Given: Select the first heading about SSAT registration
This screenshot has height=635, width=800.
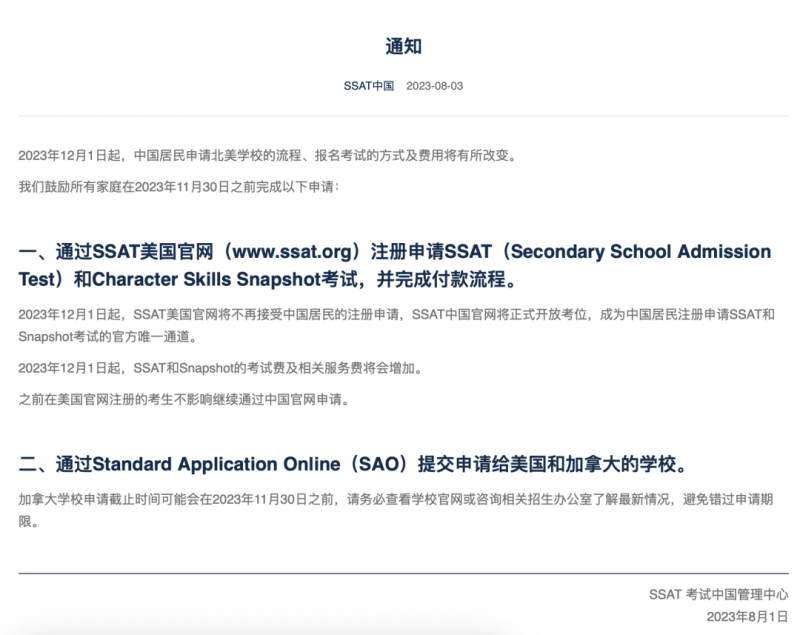Looking at the screenshot, I should point(395,265).
